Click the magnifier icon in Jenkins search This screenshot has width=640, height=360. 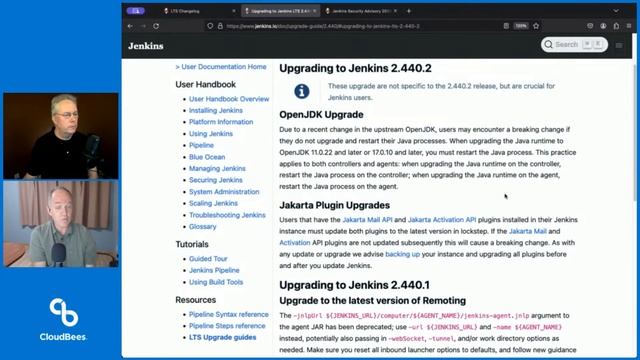click(x=549, y=44)
